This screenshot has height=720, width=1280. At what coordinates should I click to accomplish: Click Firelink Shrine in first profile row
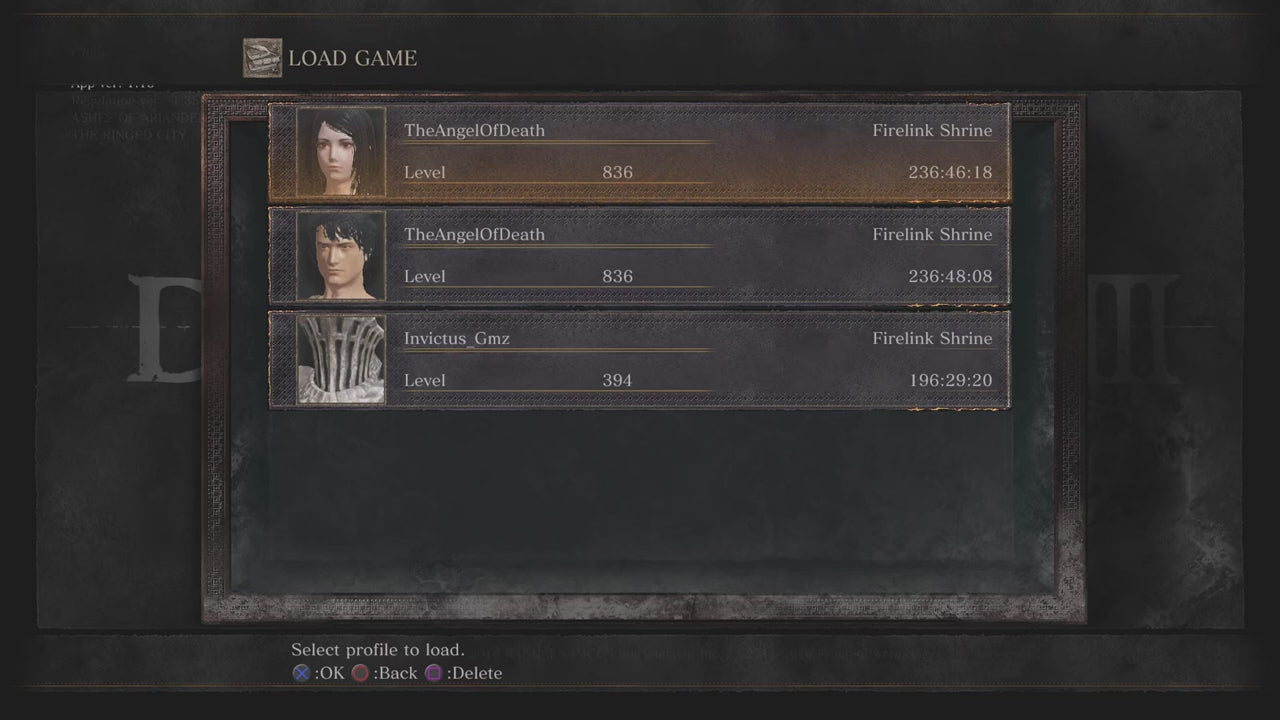[932, 130]
